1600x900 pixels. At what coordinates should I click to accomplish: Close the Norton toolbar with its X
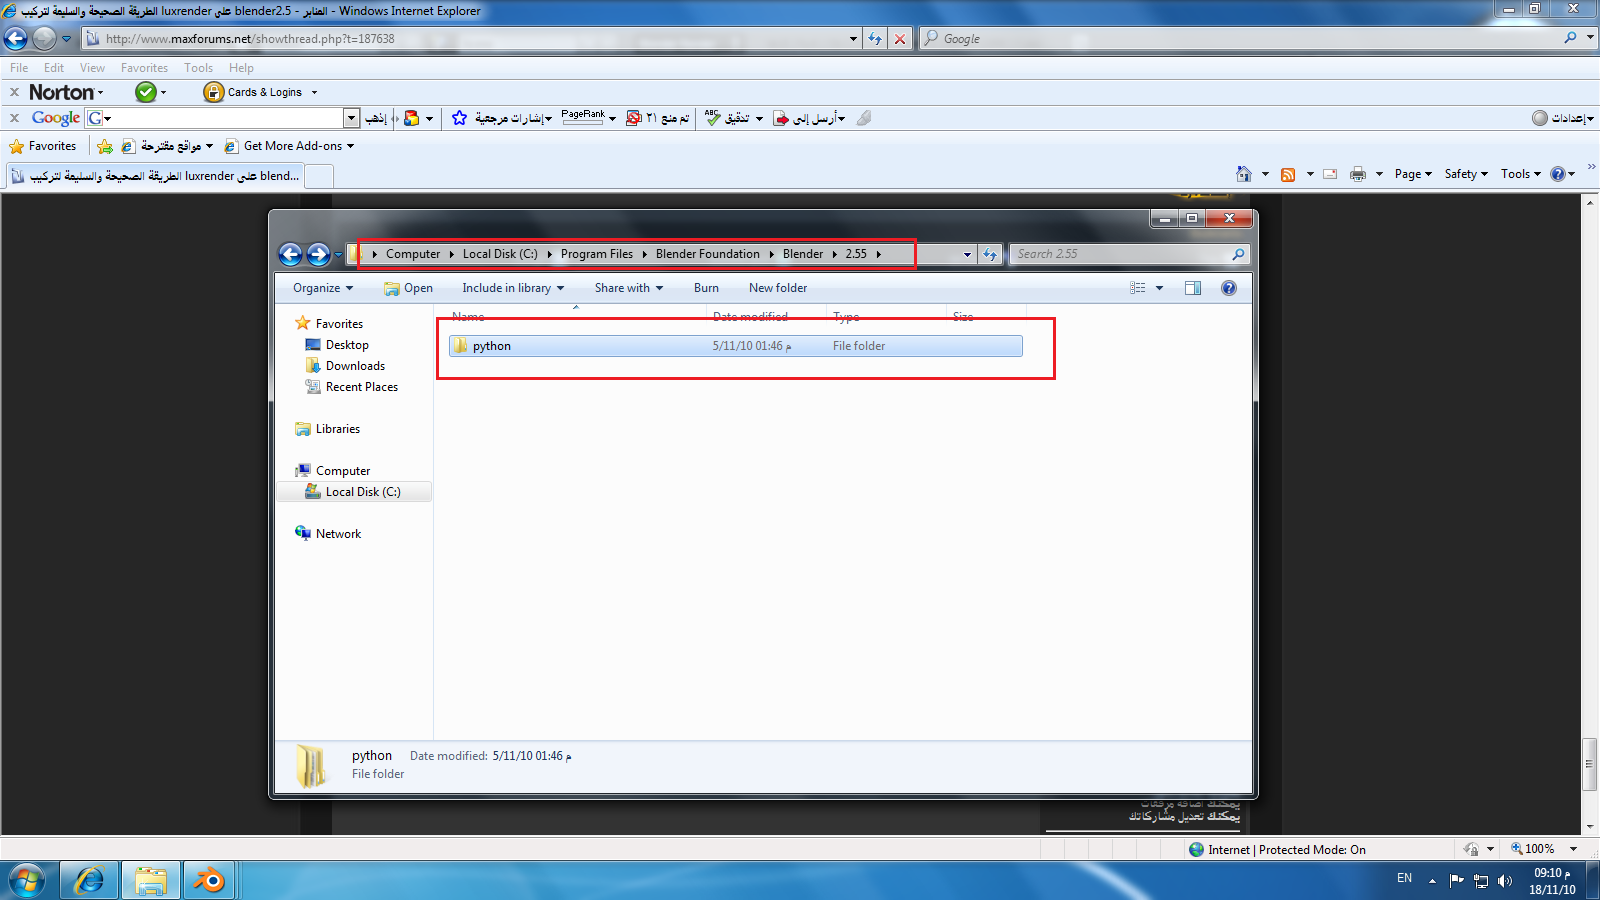pyautogui.click(x=14, y=92)
